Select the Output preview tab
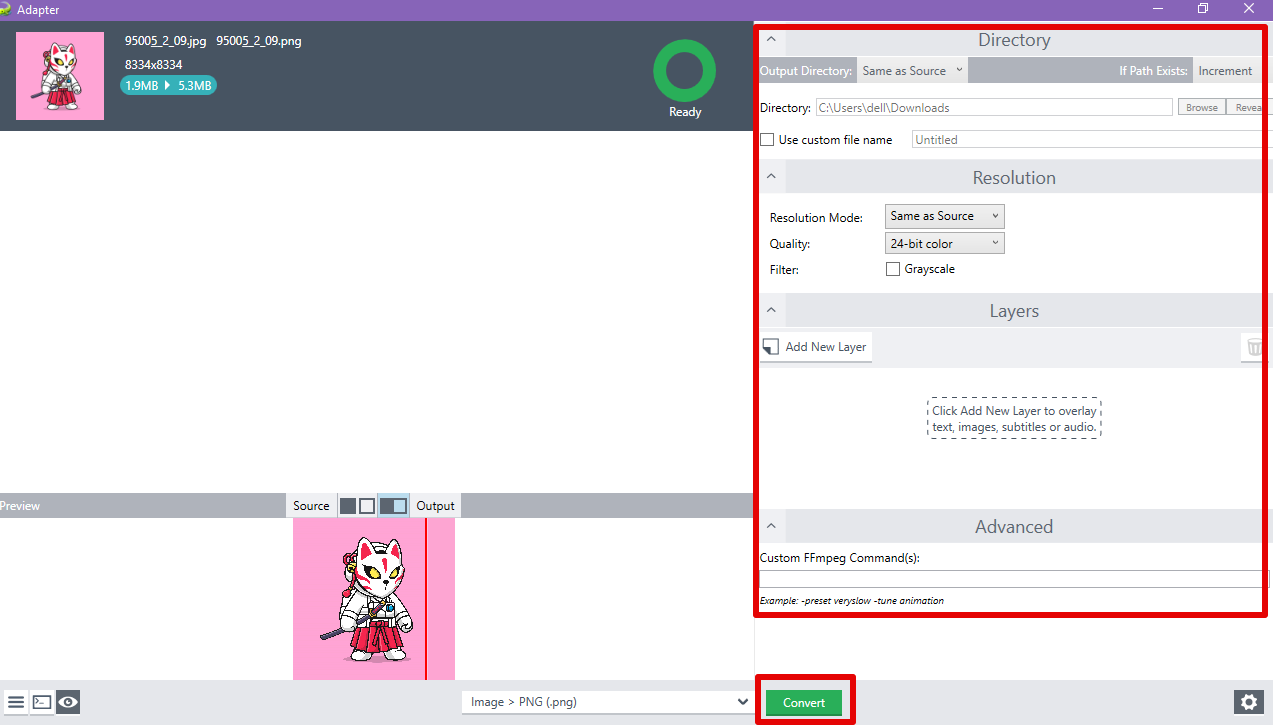1273x727 pixels. pyautogui.click(x=435, y=506)
